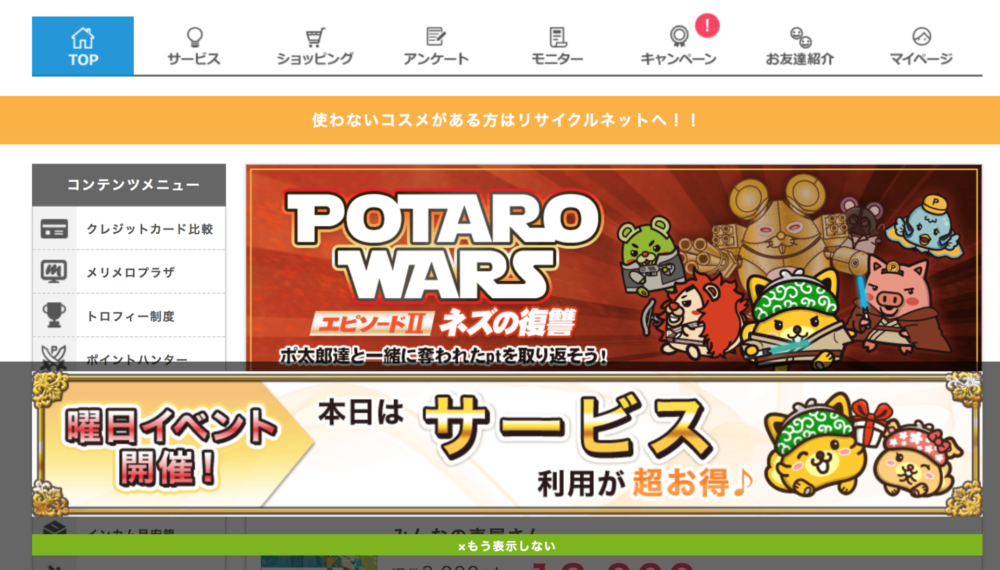Click the orange リサイクルネット announcement banner
The height and width of the screenshot is (570, 1000).
tap(500, 120)
